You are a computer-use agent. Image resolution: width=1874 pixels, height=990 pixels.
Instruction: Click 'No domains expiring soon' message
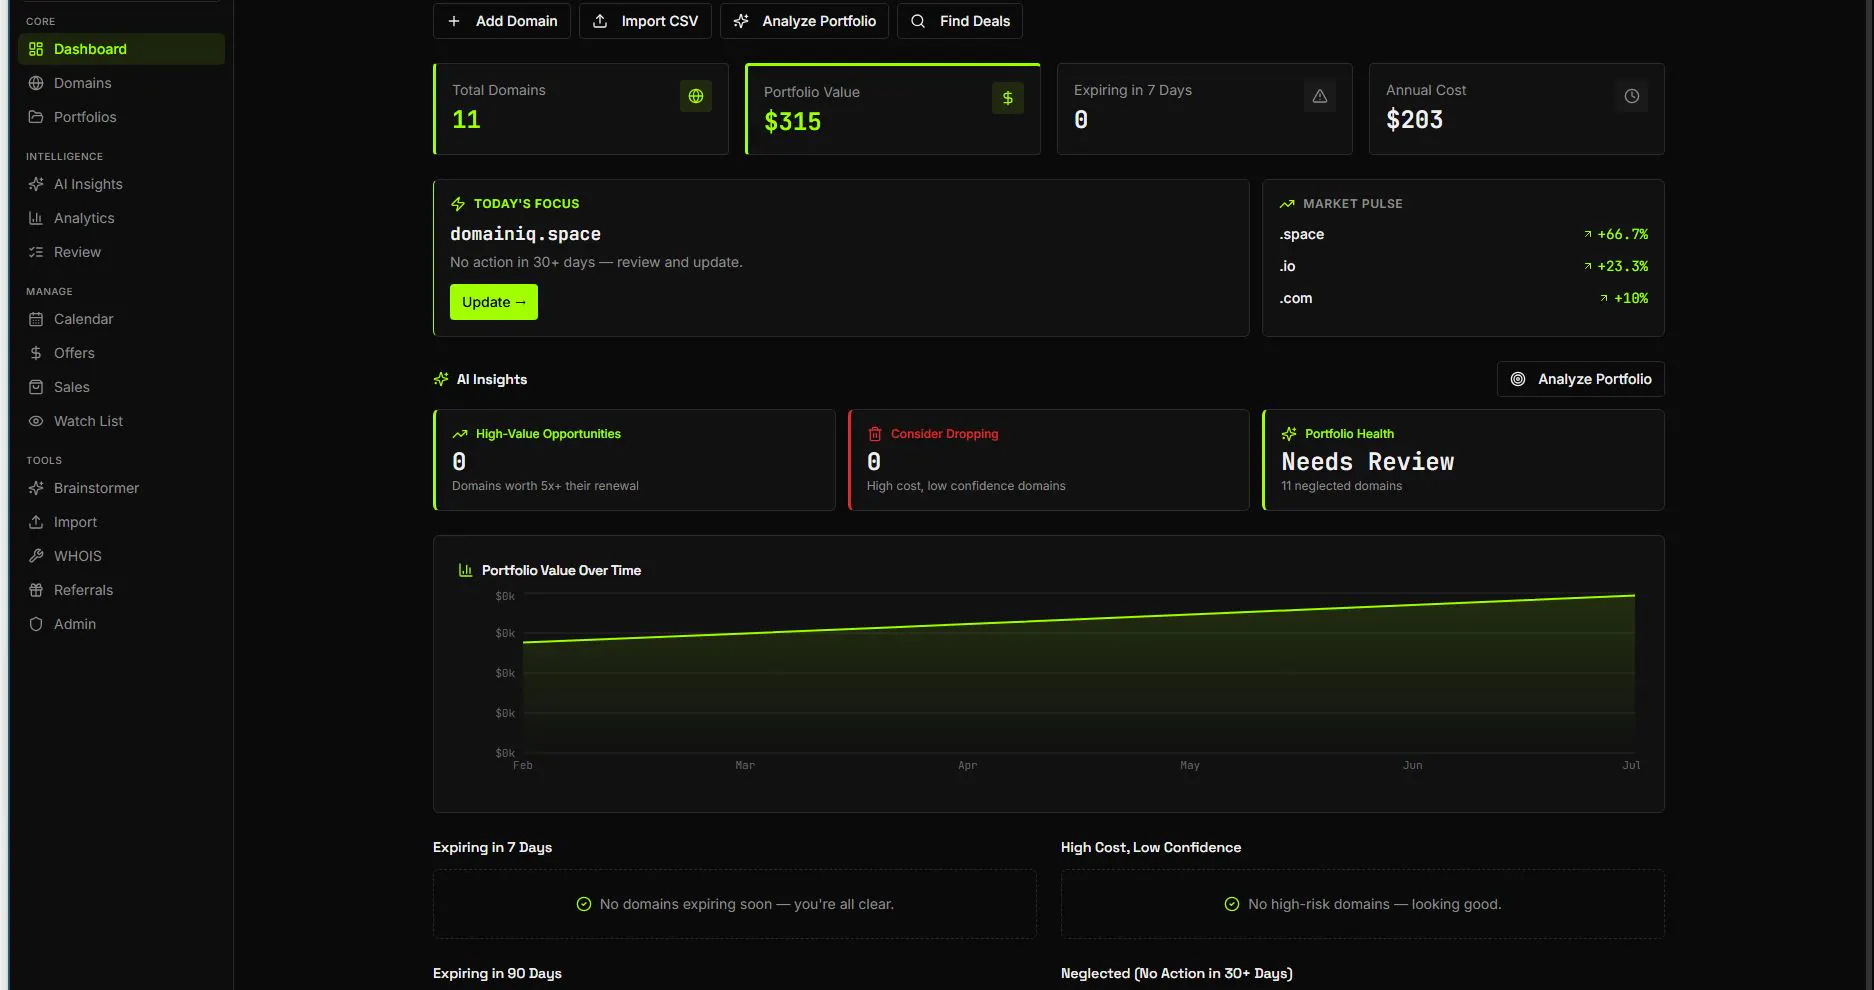click(x=747, y=904)
